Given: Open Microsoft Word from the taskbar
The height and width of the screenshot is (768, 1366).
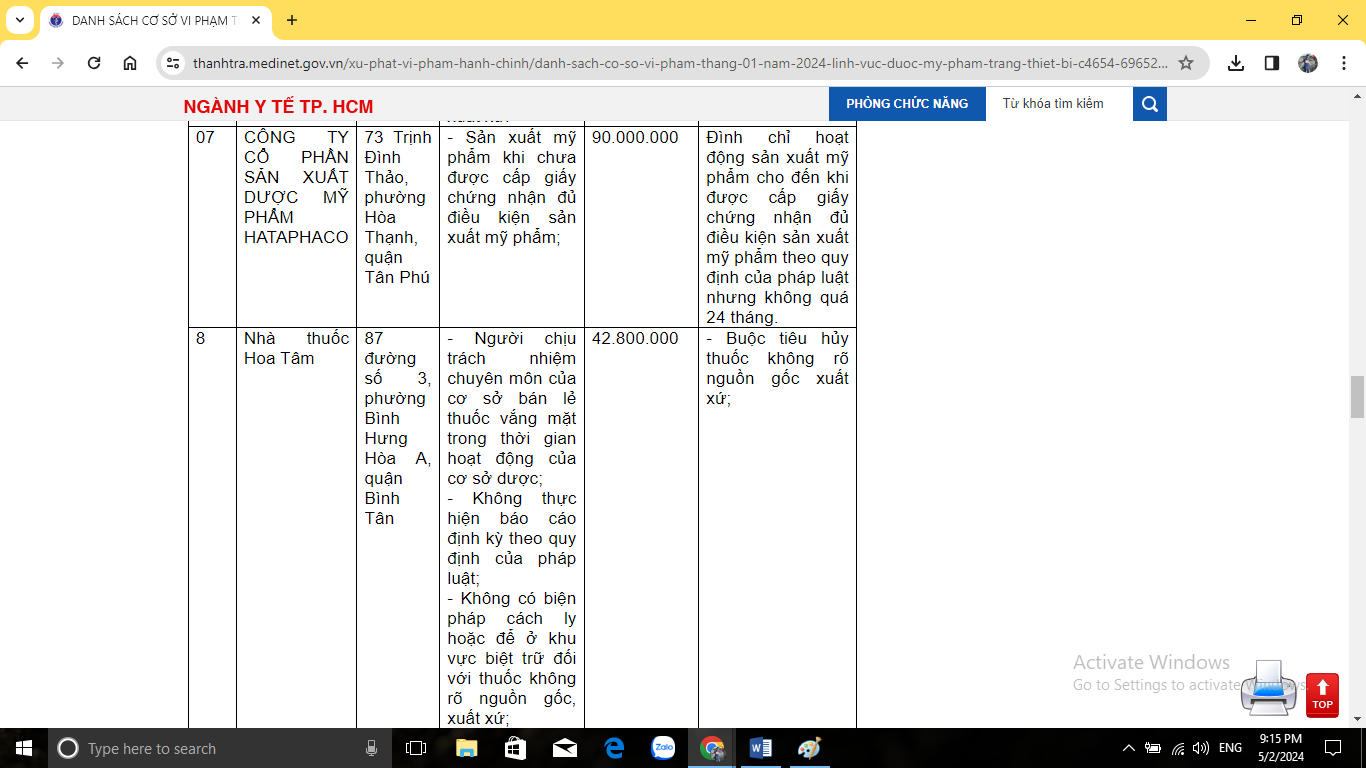Looking at the screenshot, I should (x=761, y=748).
